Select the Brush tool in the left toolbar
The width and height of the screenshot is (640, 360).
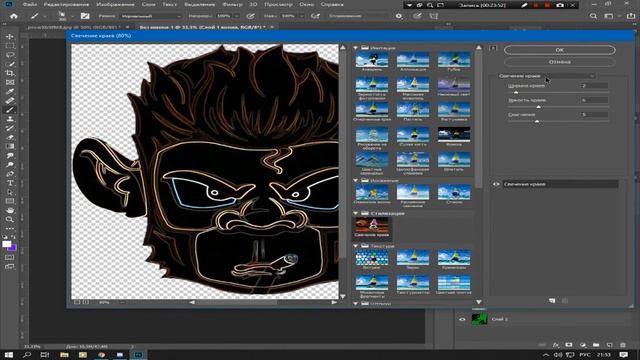tap(10, 110)
